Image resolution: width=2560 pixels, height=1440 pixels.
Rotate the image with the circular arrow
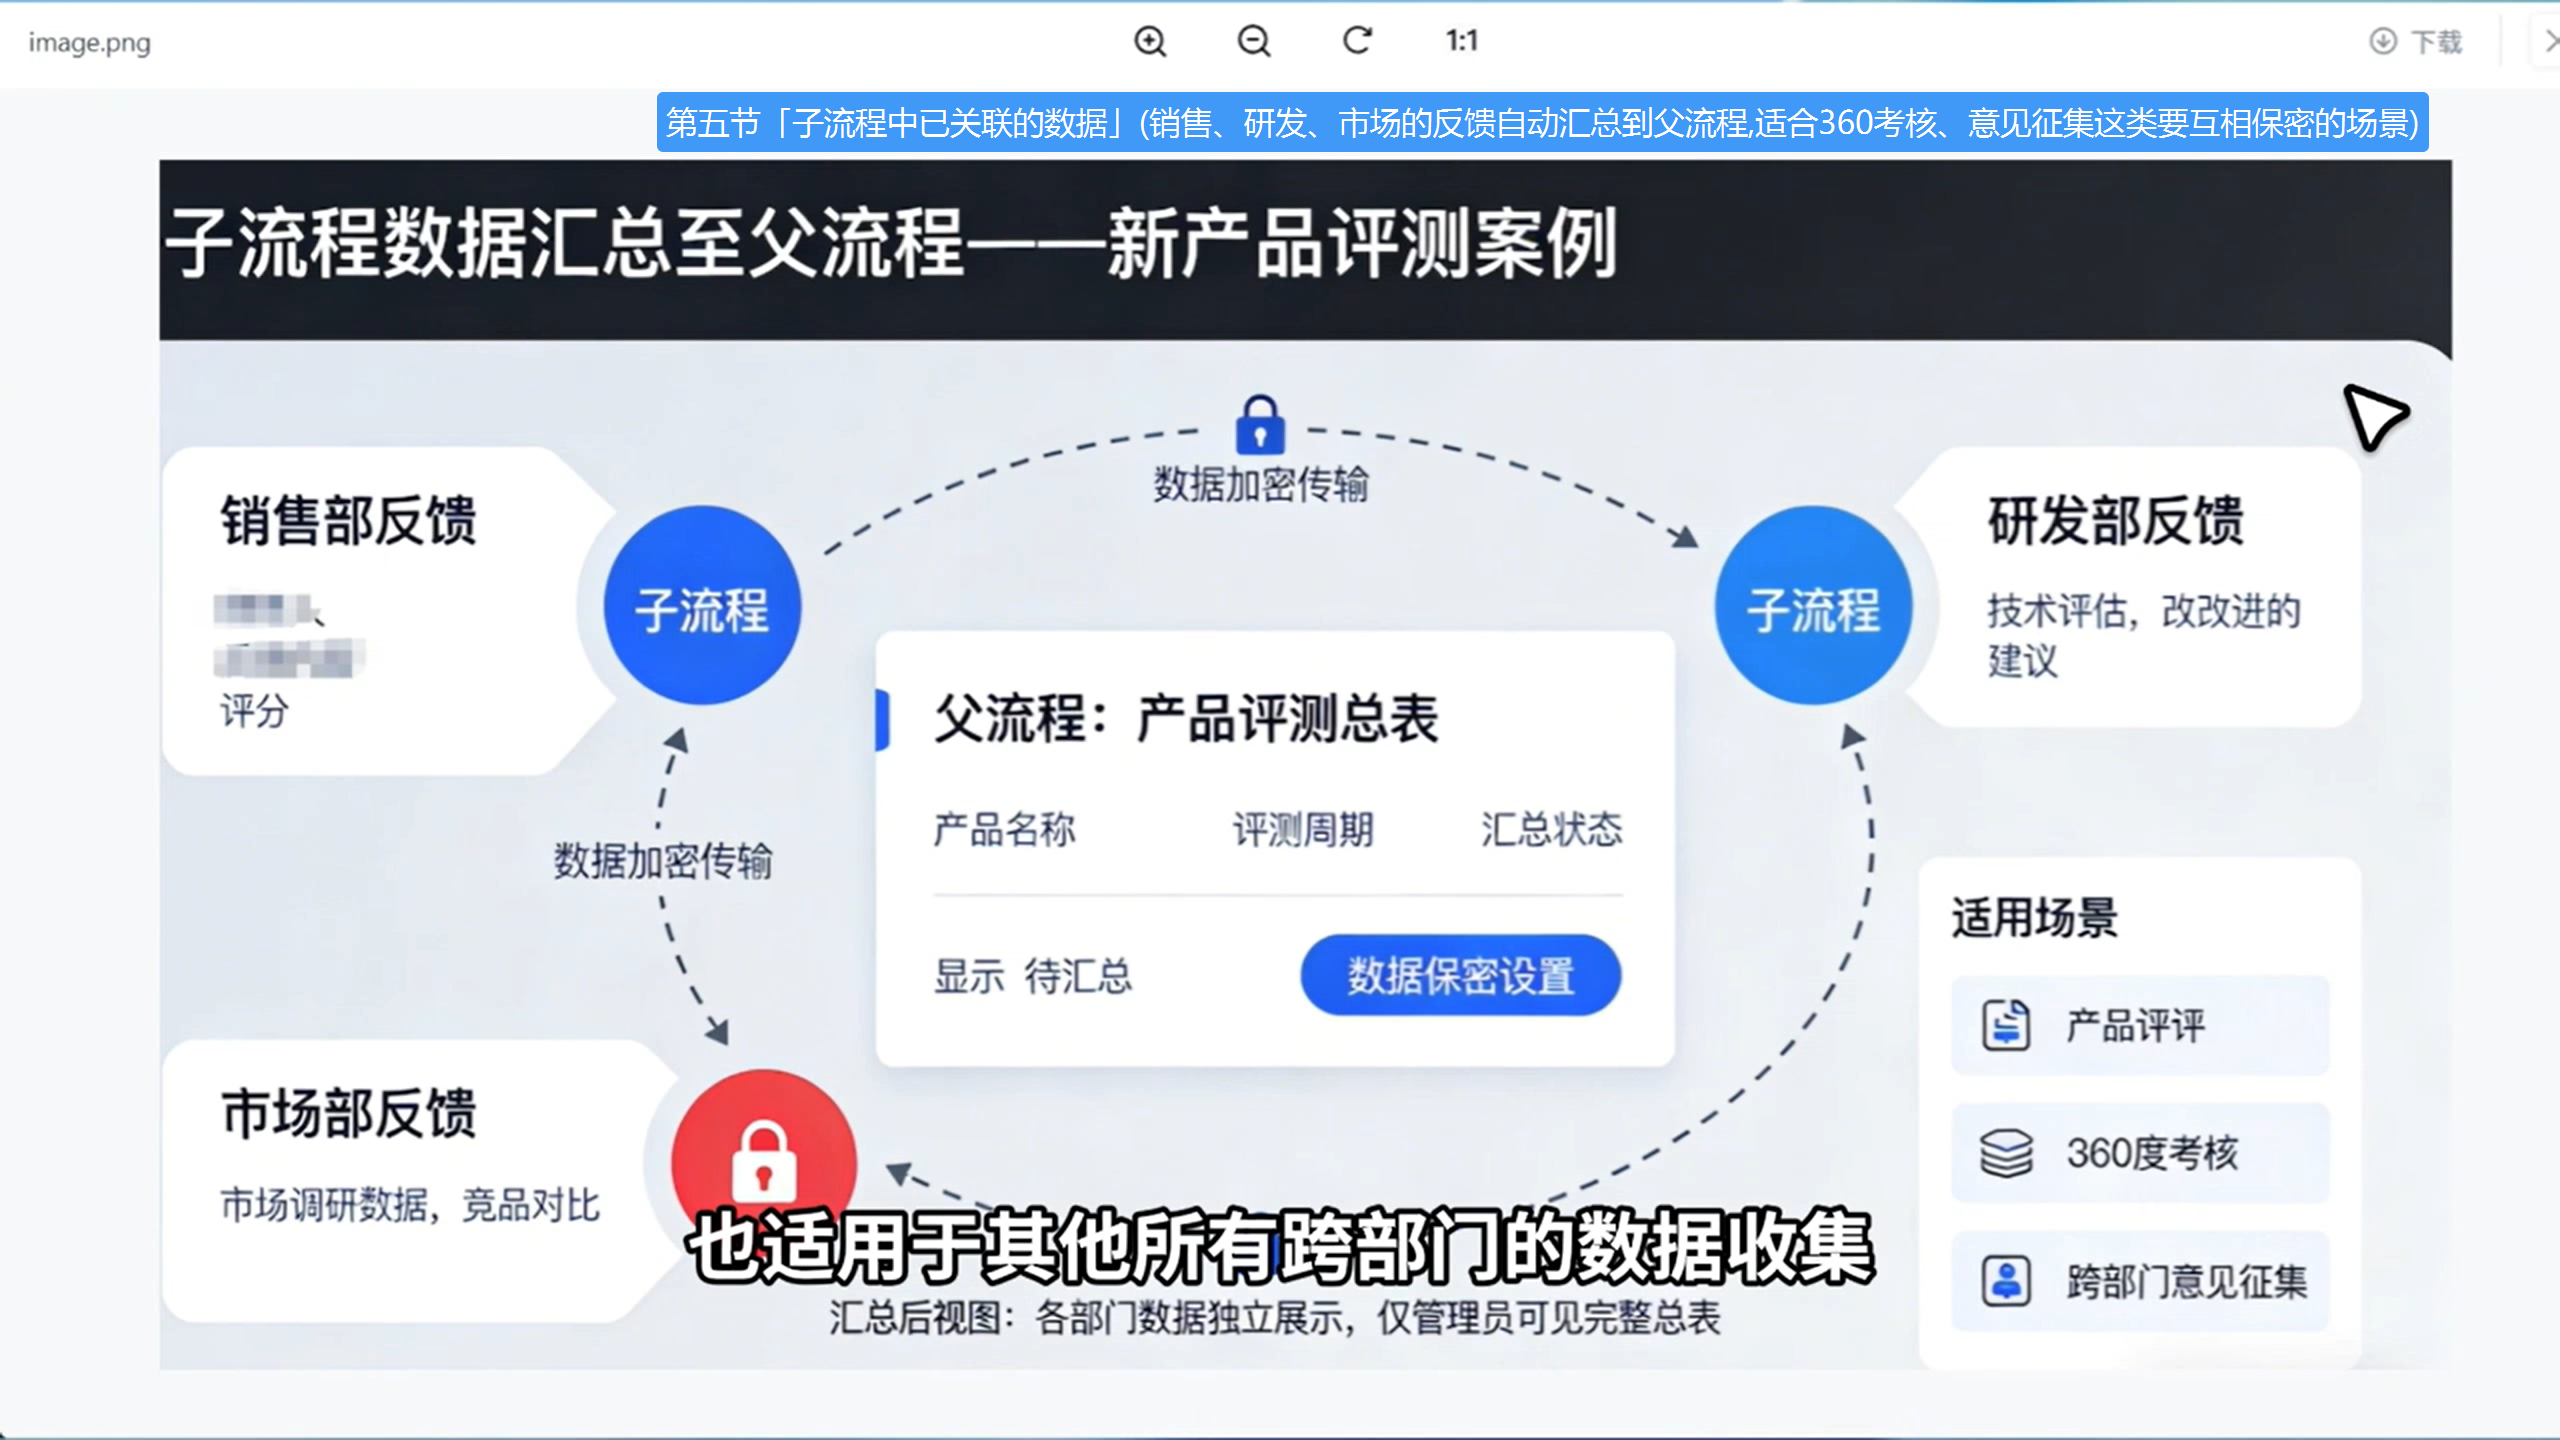pos(1357,41)
